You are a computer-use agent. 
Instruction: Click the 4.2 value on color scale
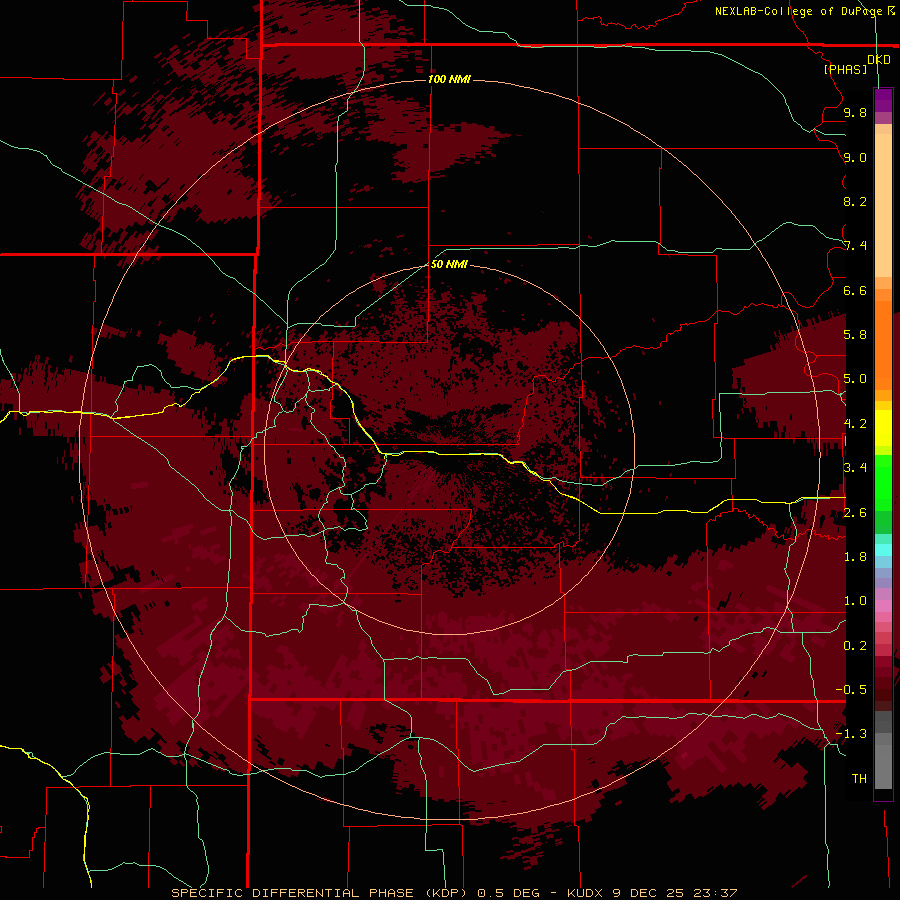pyautogui.click(x=855, y=424)
